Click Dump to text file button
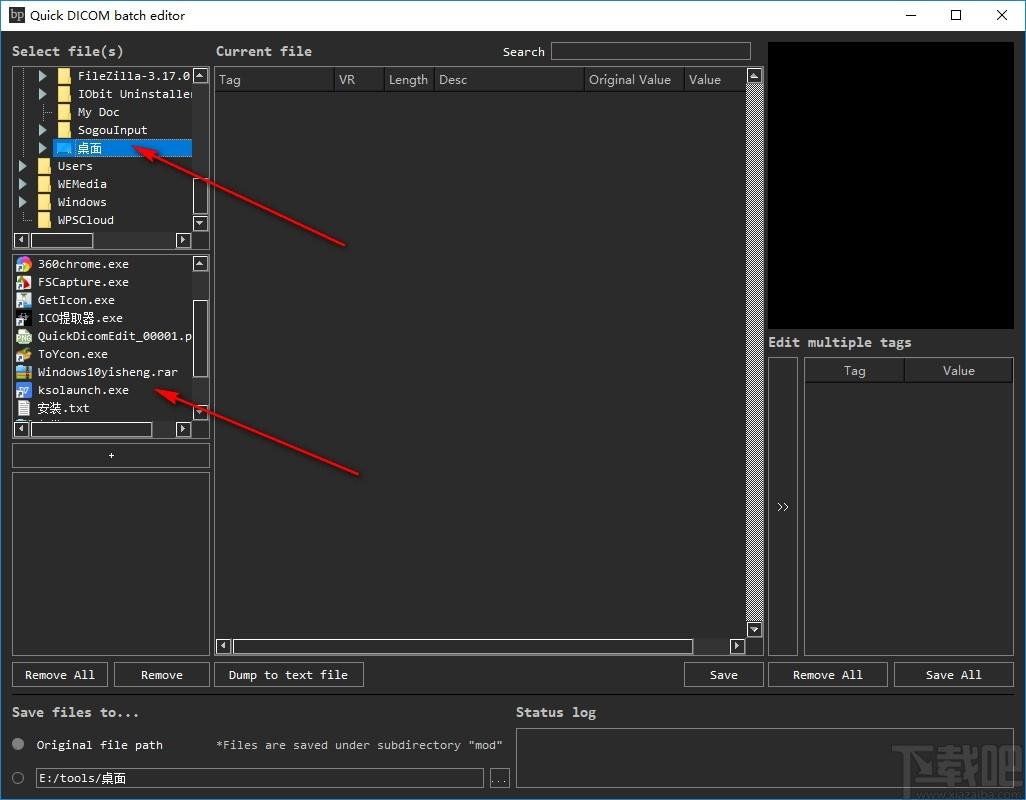Viewport: 1026px width, 800px height. tap(289, 674)
